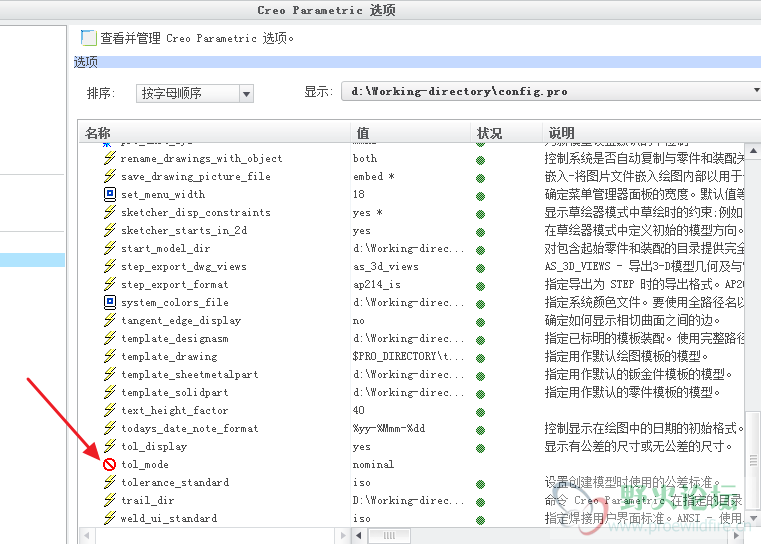Click the red prohibited icon beside tol_mode
This screenshot has height=544, width=761.
coord(110,464)
